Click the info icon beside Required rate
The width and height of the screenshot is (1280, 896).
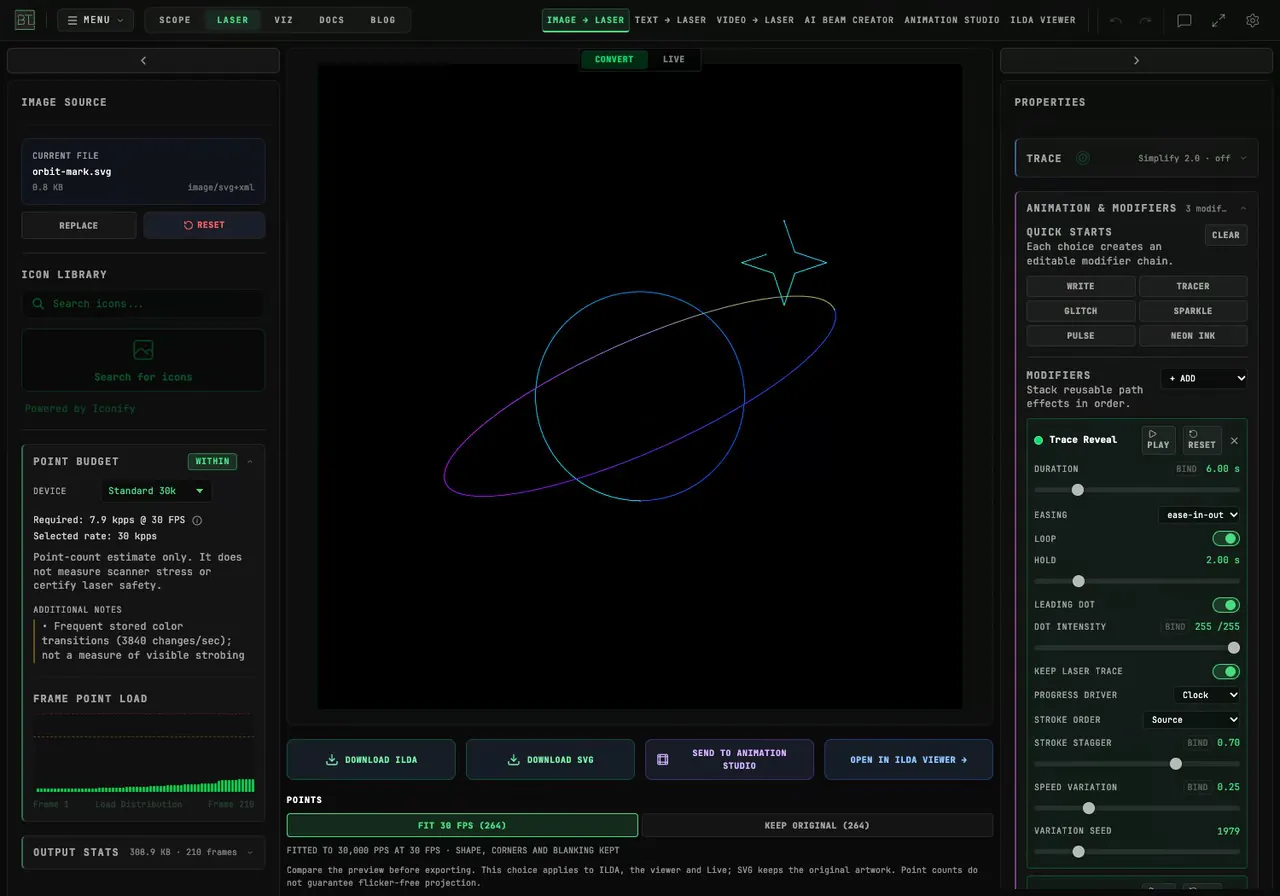pos(197,520)
